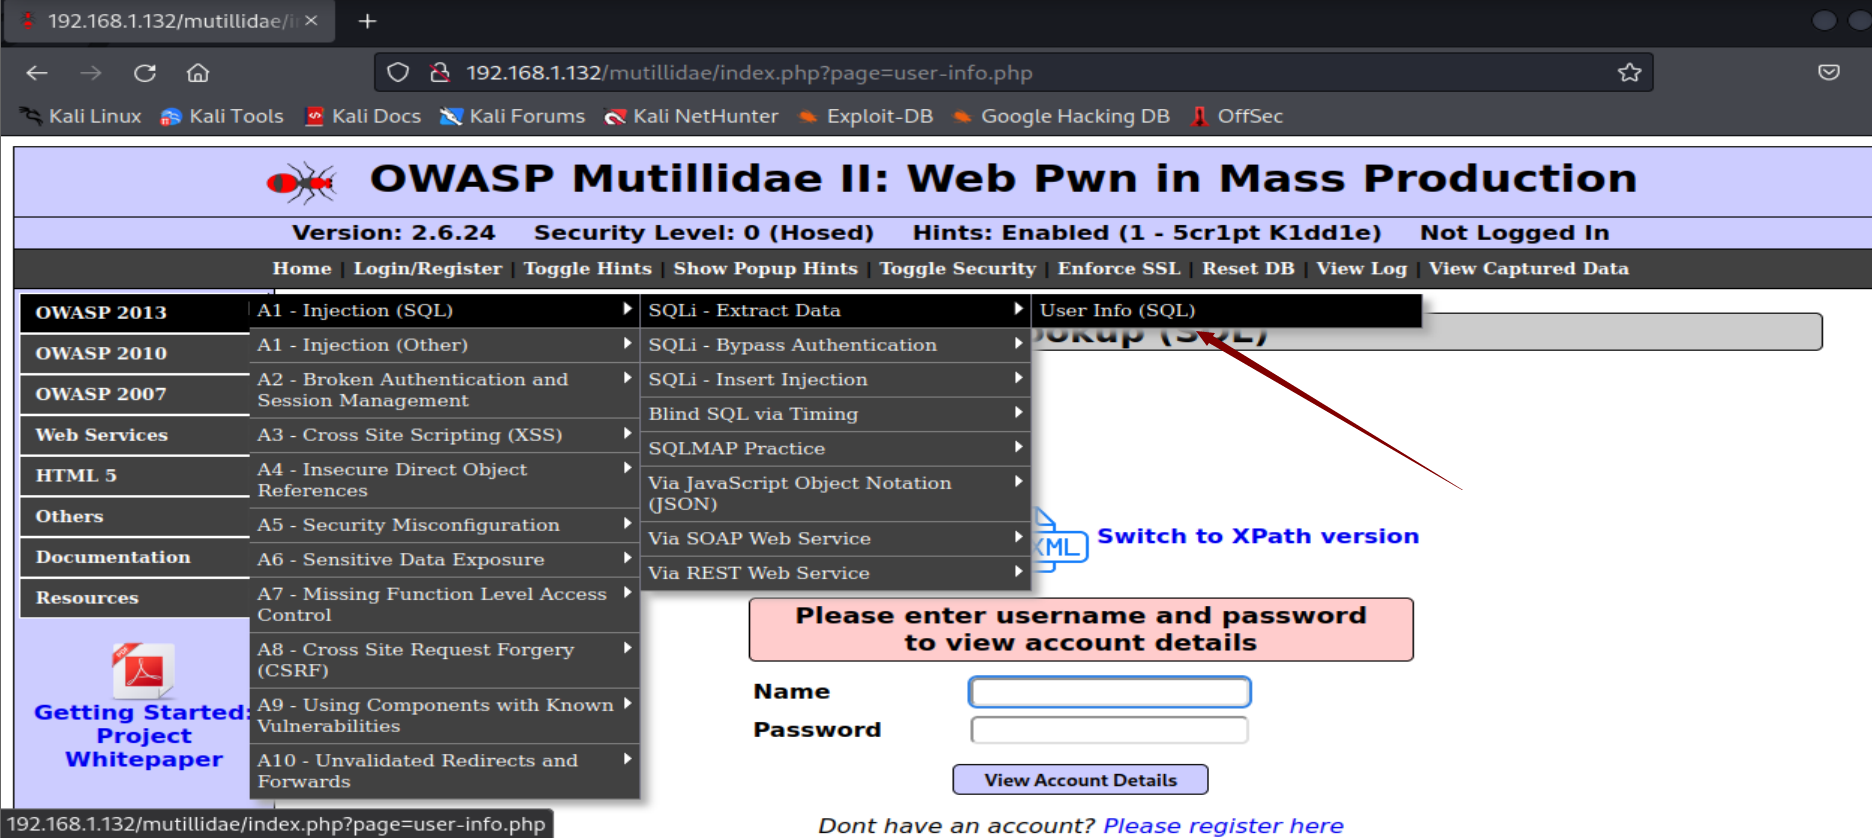The width and height of the screenshot is (1872, 838).
Task: Open a new tab with plus icon
Action: click(367, 21)
